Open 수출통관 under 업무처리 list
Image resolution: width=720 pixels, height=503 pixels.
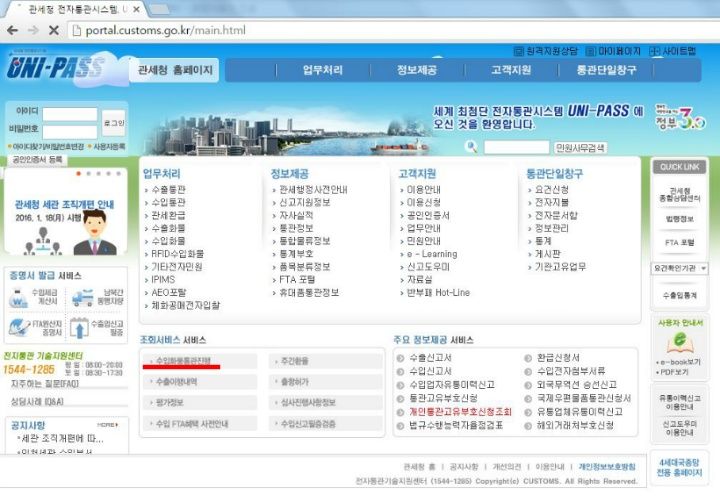168,190
